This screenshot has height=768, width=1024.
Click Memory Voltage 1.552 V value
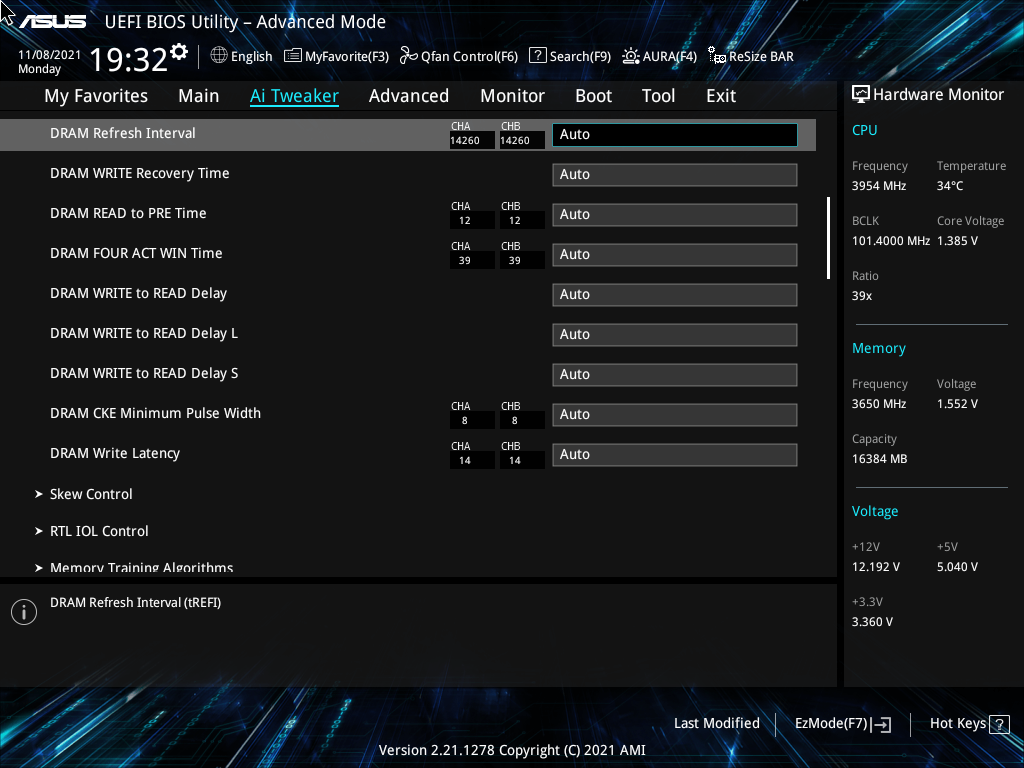coord(957,404)
